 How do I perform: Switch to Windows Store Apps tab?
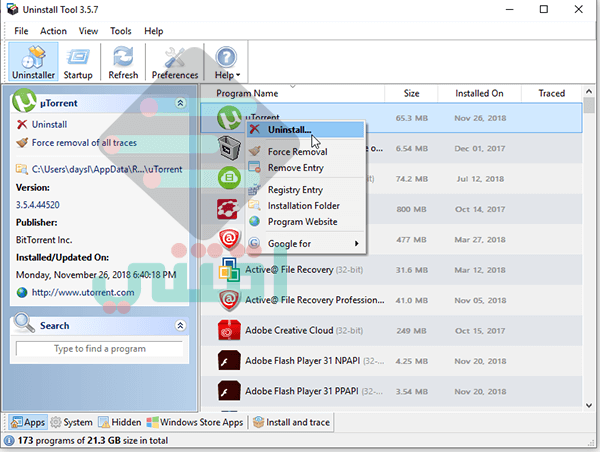coord(195,423)
